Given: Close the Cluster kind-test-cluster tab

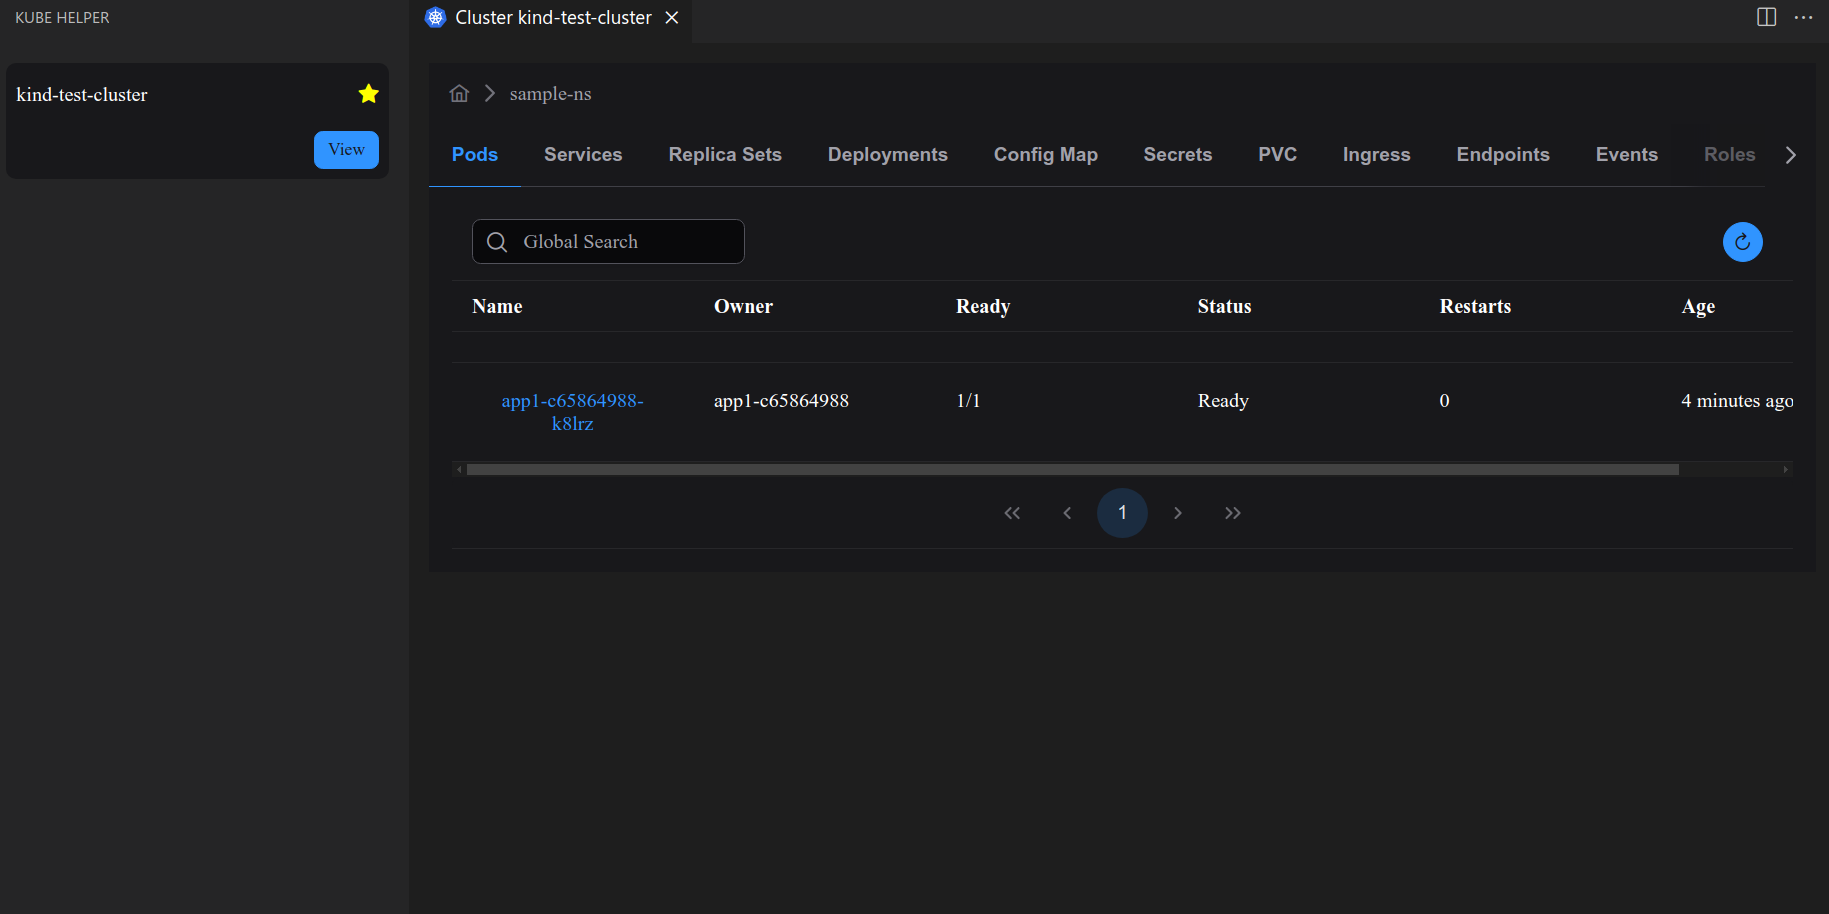Looking at the screenshot, I should pyautogui.click(x=672, y=18).
